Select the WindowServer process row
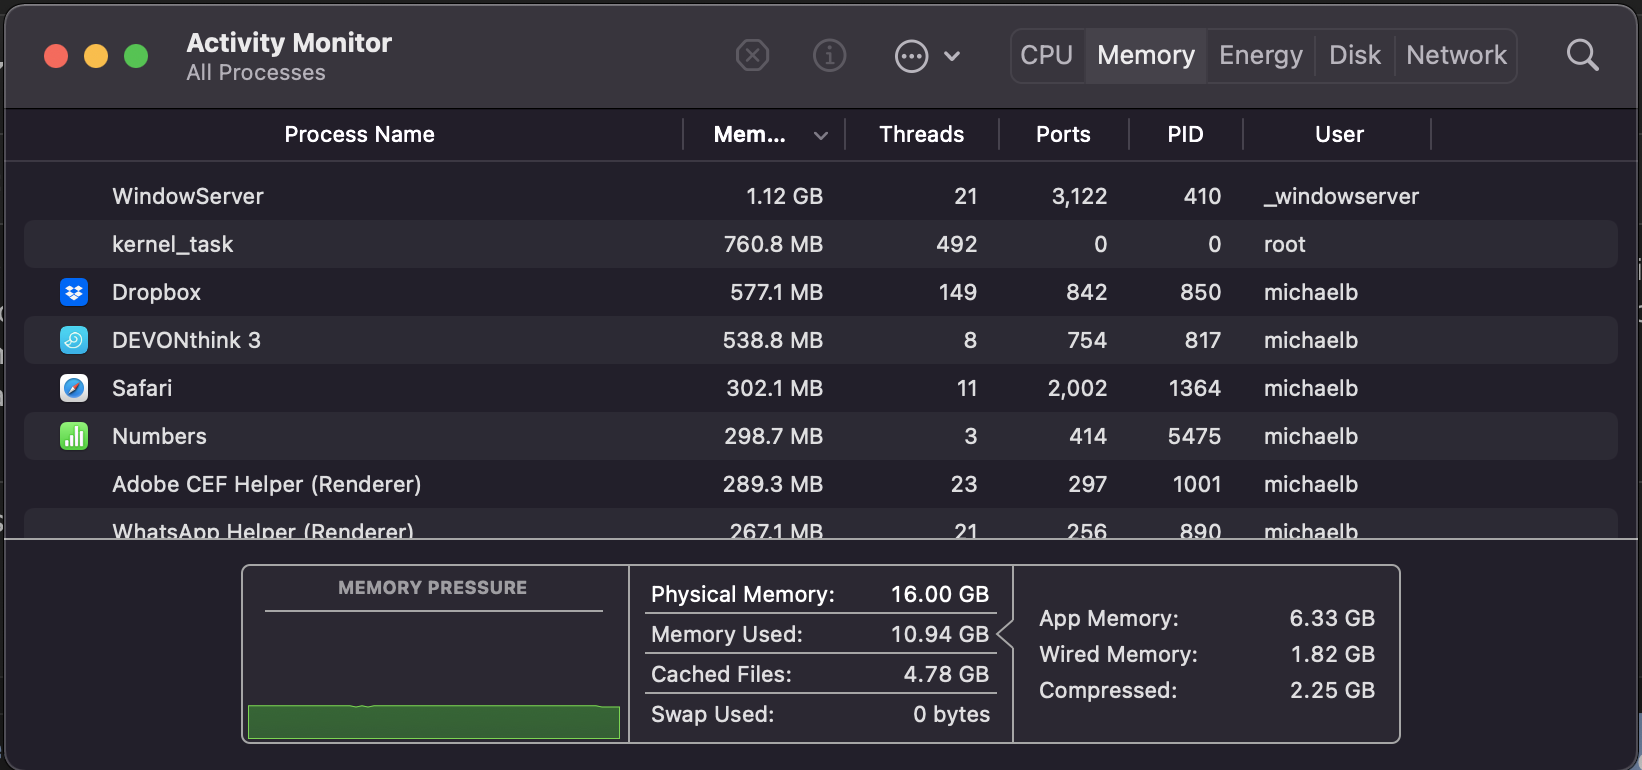 tap(820, 196)
